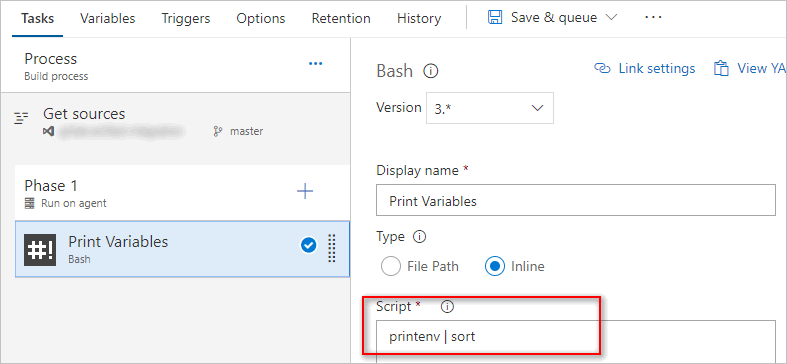Open the top toolbar more options ellipsis
The width and height of the screenshot is (787, 364).
point(653,18)
